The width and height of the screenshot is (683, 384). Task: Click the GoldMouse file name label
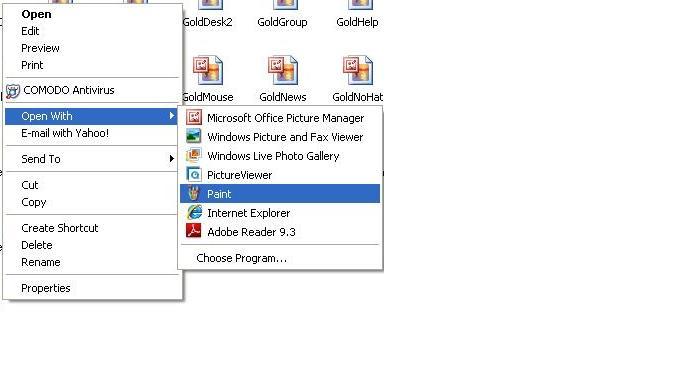[208, 97]
